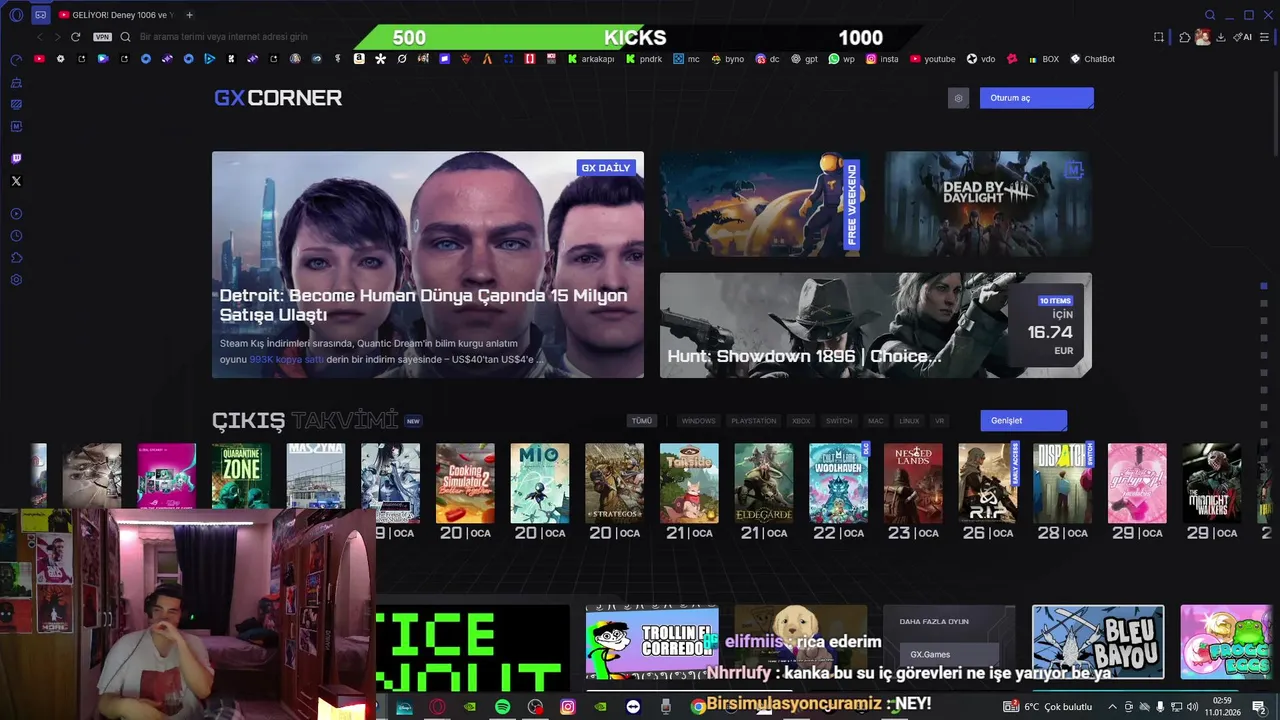
Task: Select the LINUX platform filter
Action: pos(909,421)
